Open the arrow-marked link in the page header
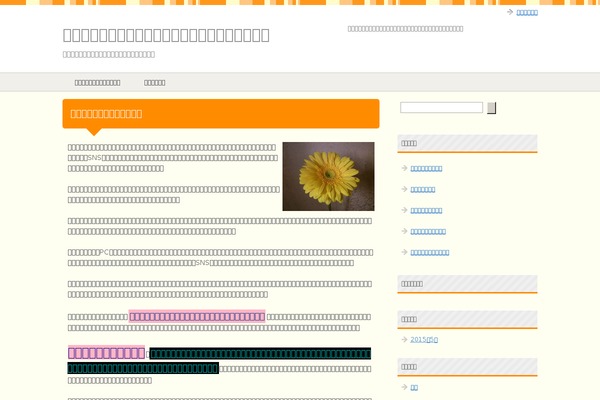This screenshot has width=600, height=400. [527, 13]
